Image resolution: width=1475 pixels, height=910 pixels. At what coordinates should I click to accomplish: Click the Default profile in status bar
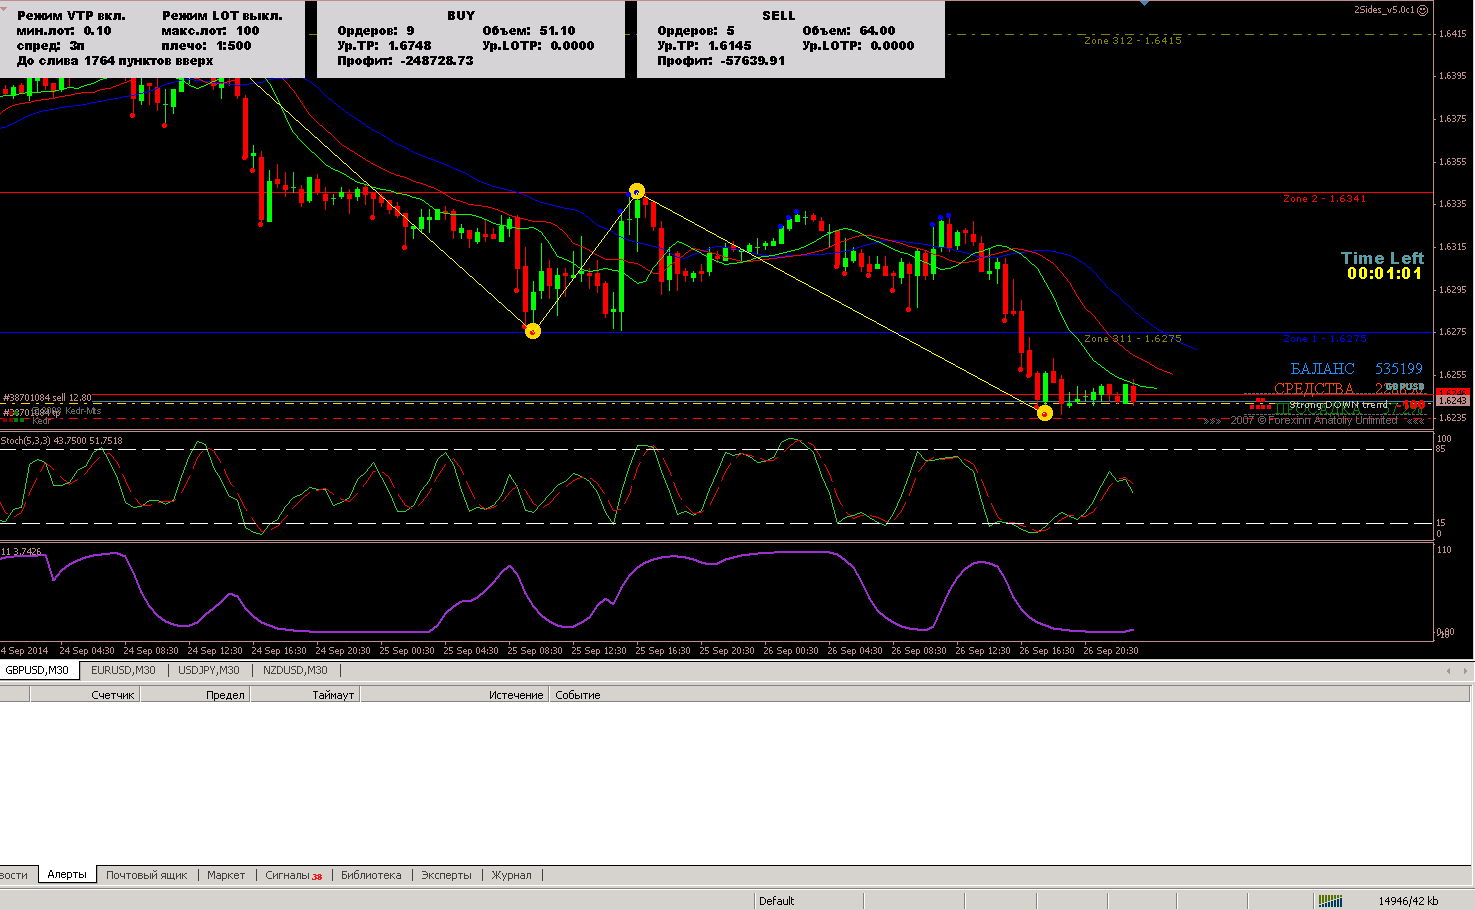pos(777,900)
